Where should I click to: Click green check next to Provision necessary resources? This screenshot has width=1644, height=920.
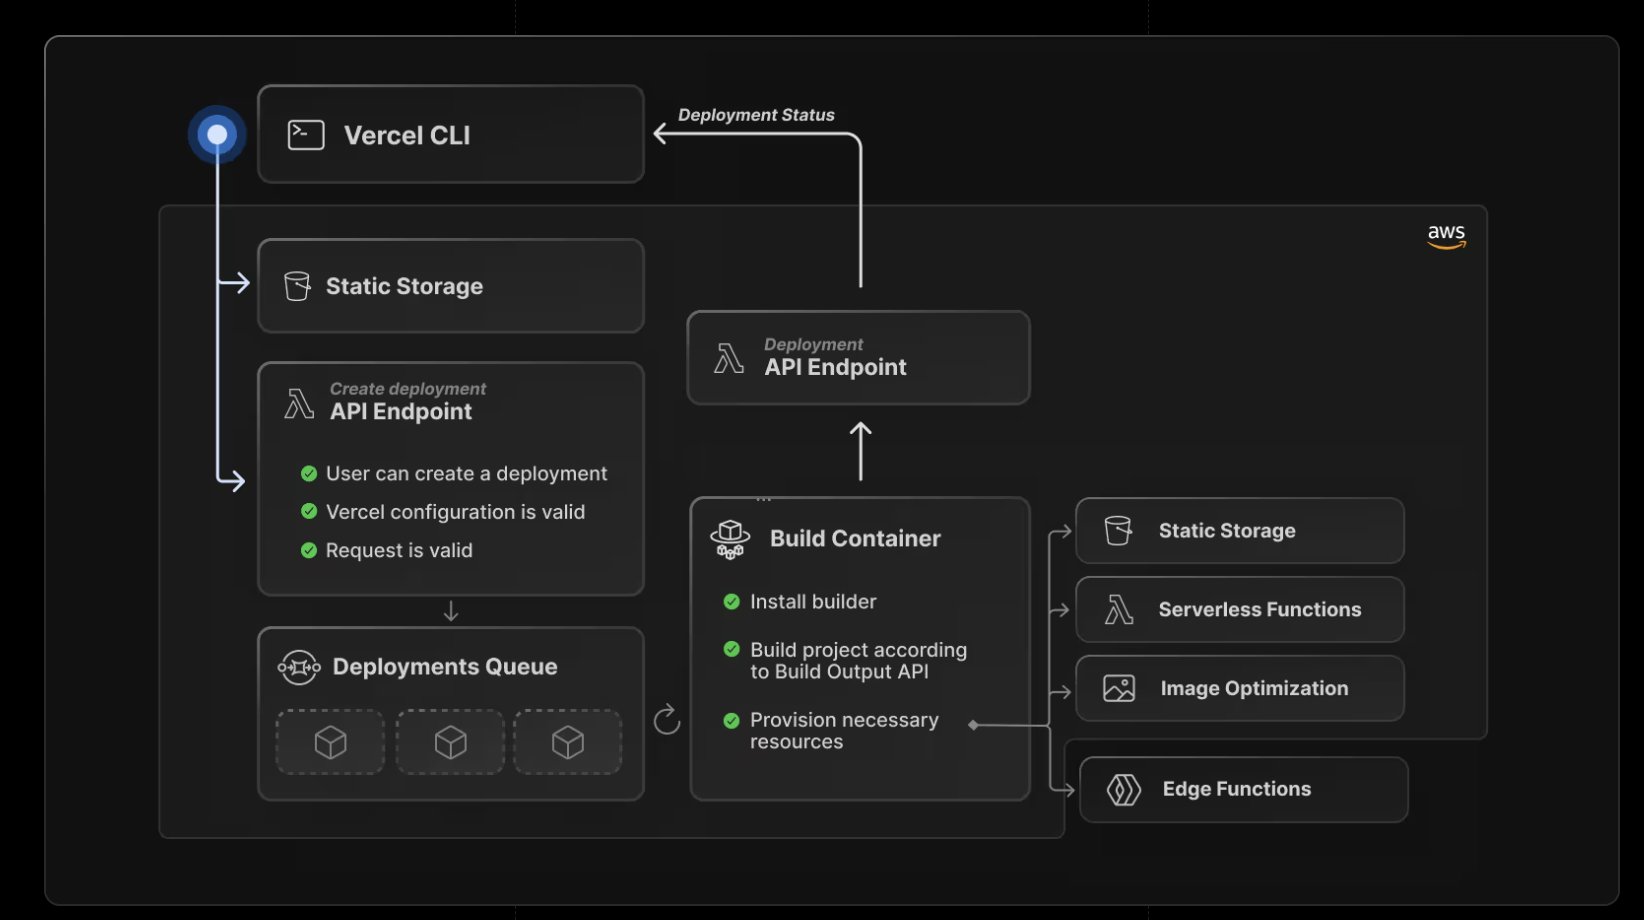[731, 720]
